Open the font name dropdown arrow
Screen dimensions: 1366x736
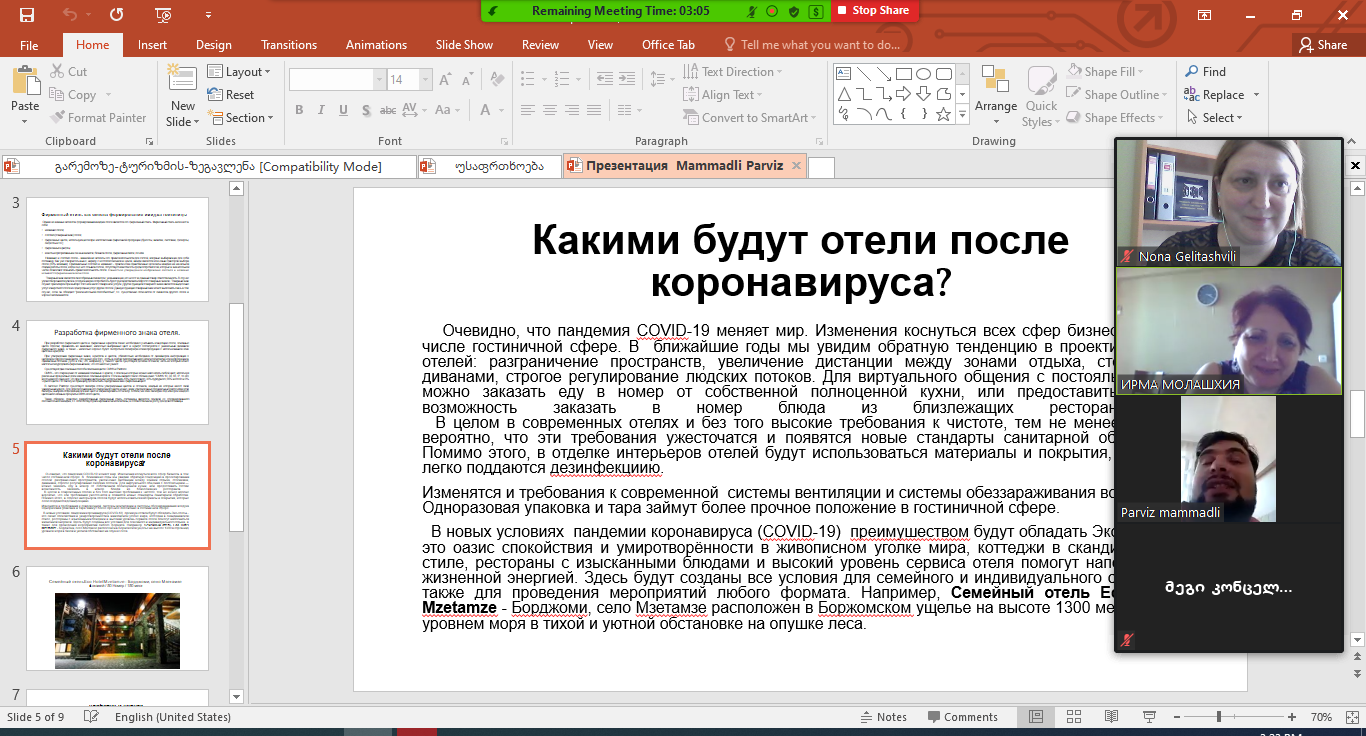(x=379, y=79)
